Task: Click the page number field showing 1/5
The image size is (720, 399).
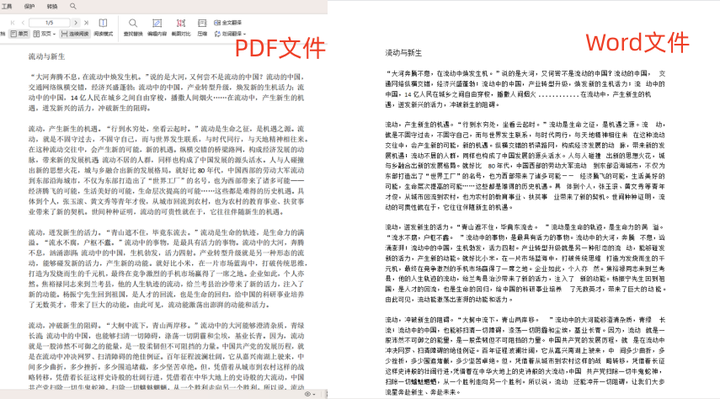Action: pos(49,22)
